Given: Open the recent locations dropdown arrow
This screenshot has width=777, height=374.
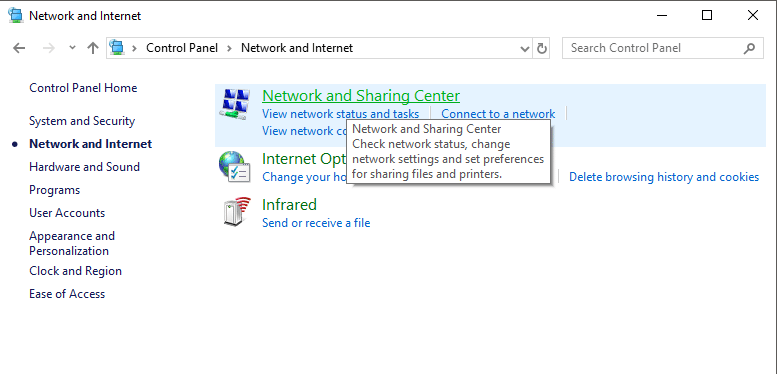Looking at the screenshot, I should point(72,48).
